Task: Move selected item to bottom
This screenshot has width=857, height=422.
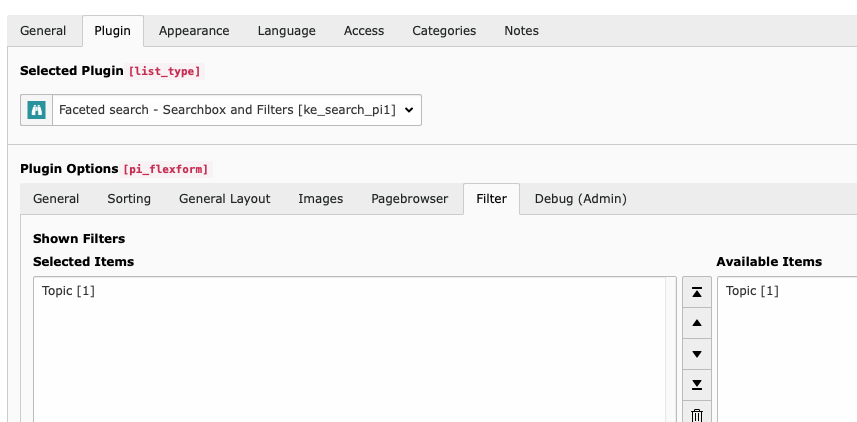Action: pos(697,385)
